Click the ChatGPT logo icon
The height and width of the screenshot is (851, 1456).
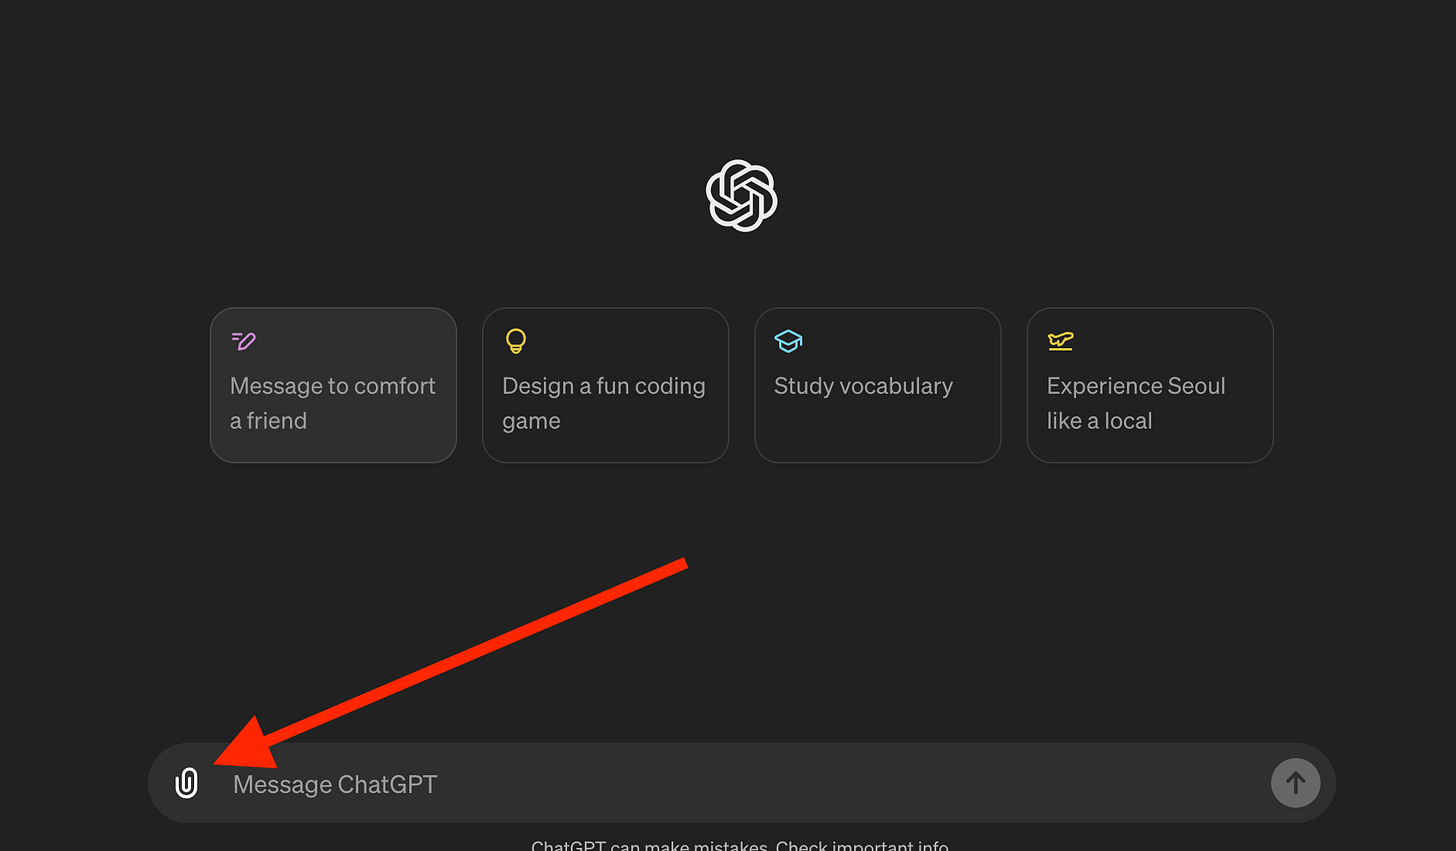pos(741,196)
